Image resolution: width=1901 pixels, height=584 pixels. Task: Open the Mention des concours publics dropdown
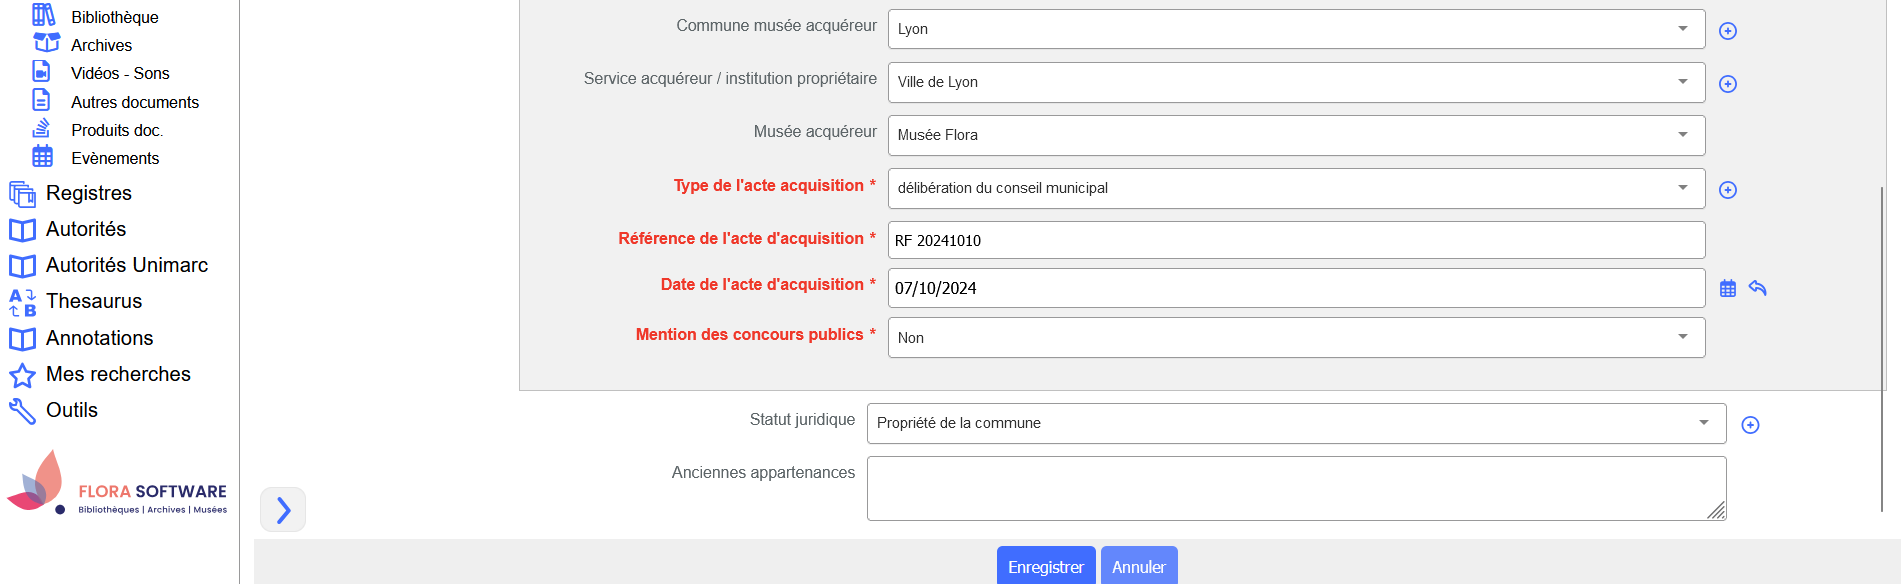1296,338
